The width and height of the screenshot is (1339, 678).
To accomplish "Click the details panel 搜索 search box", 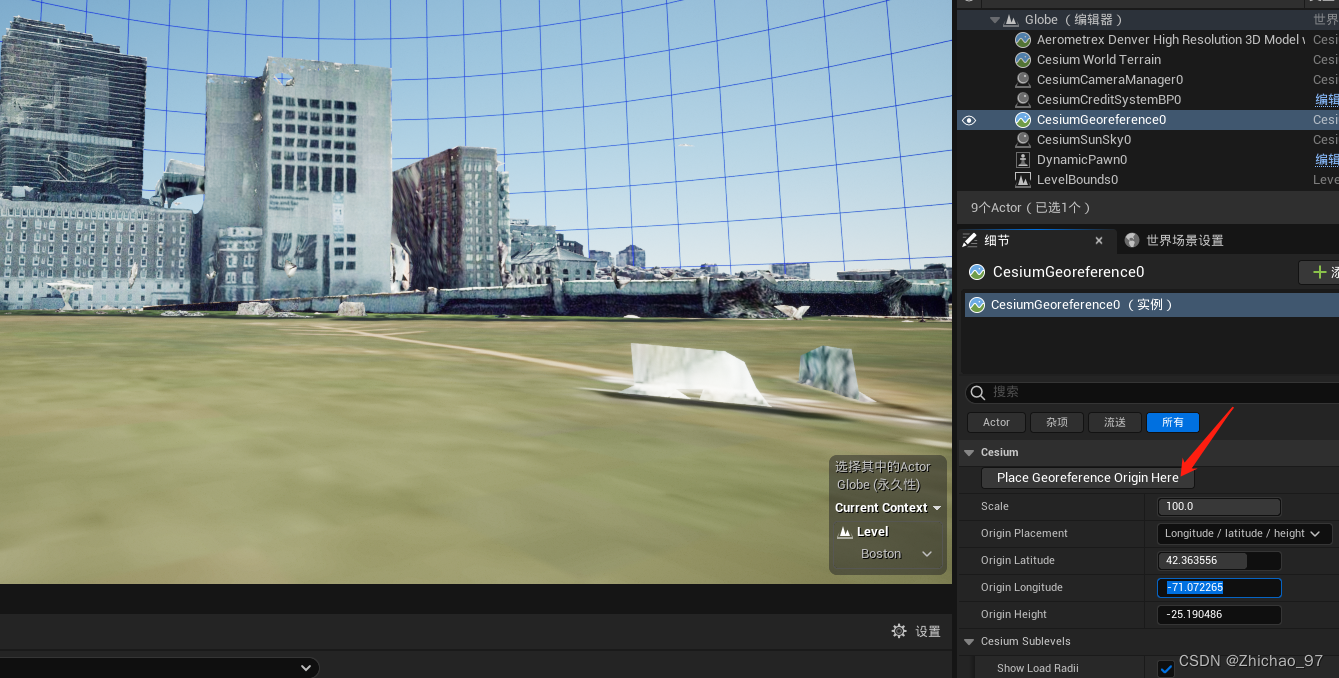I will pyautogui.click(x=1152, y=392).
